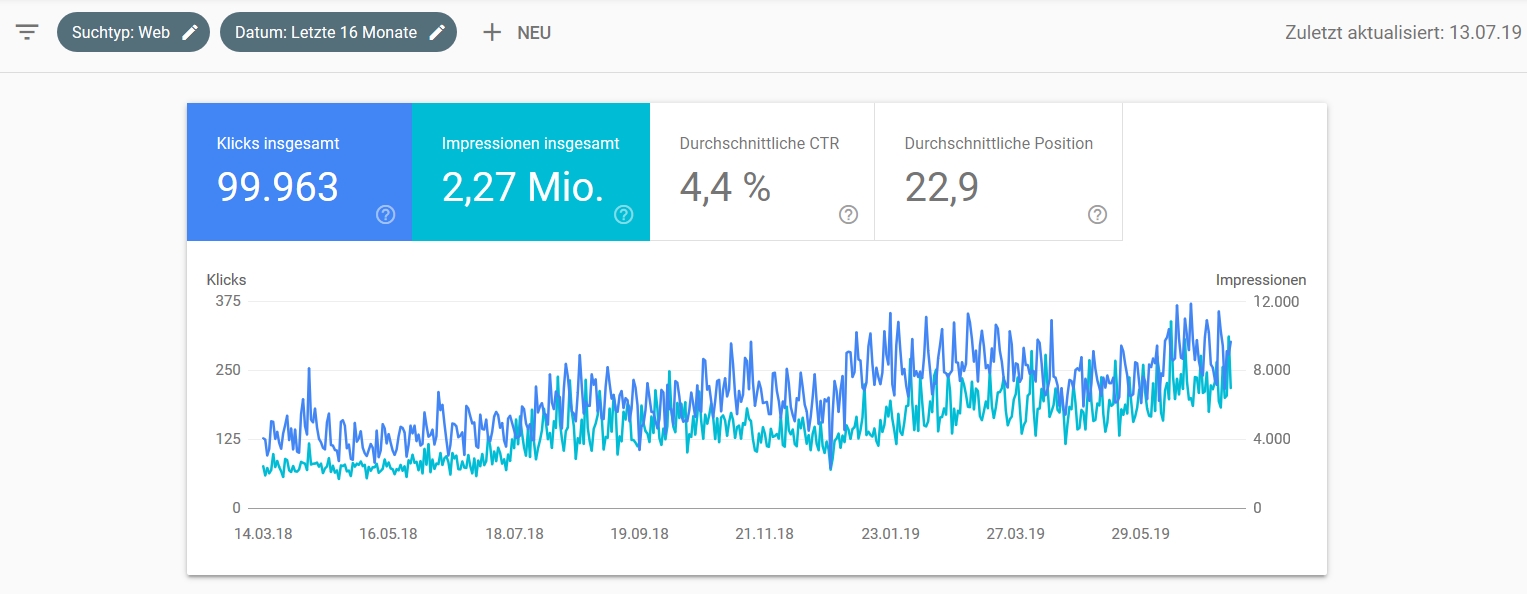The height and width of the screenshot is (594, 1527).
Task: Open the Suchtyp: Web filter dropdown
Action: coord(120,31)
